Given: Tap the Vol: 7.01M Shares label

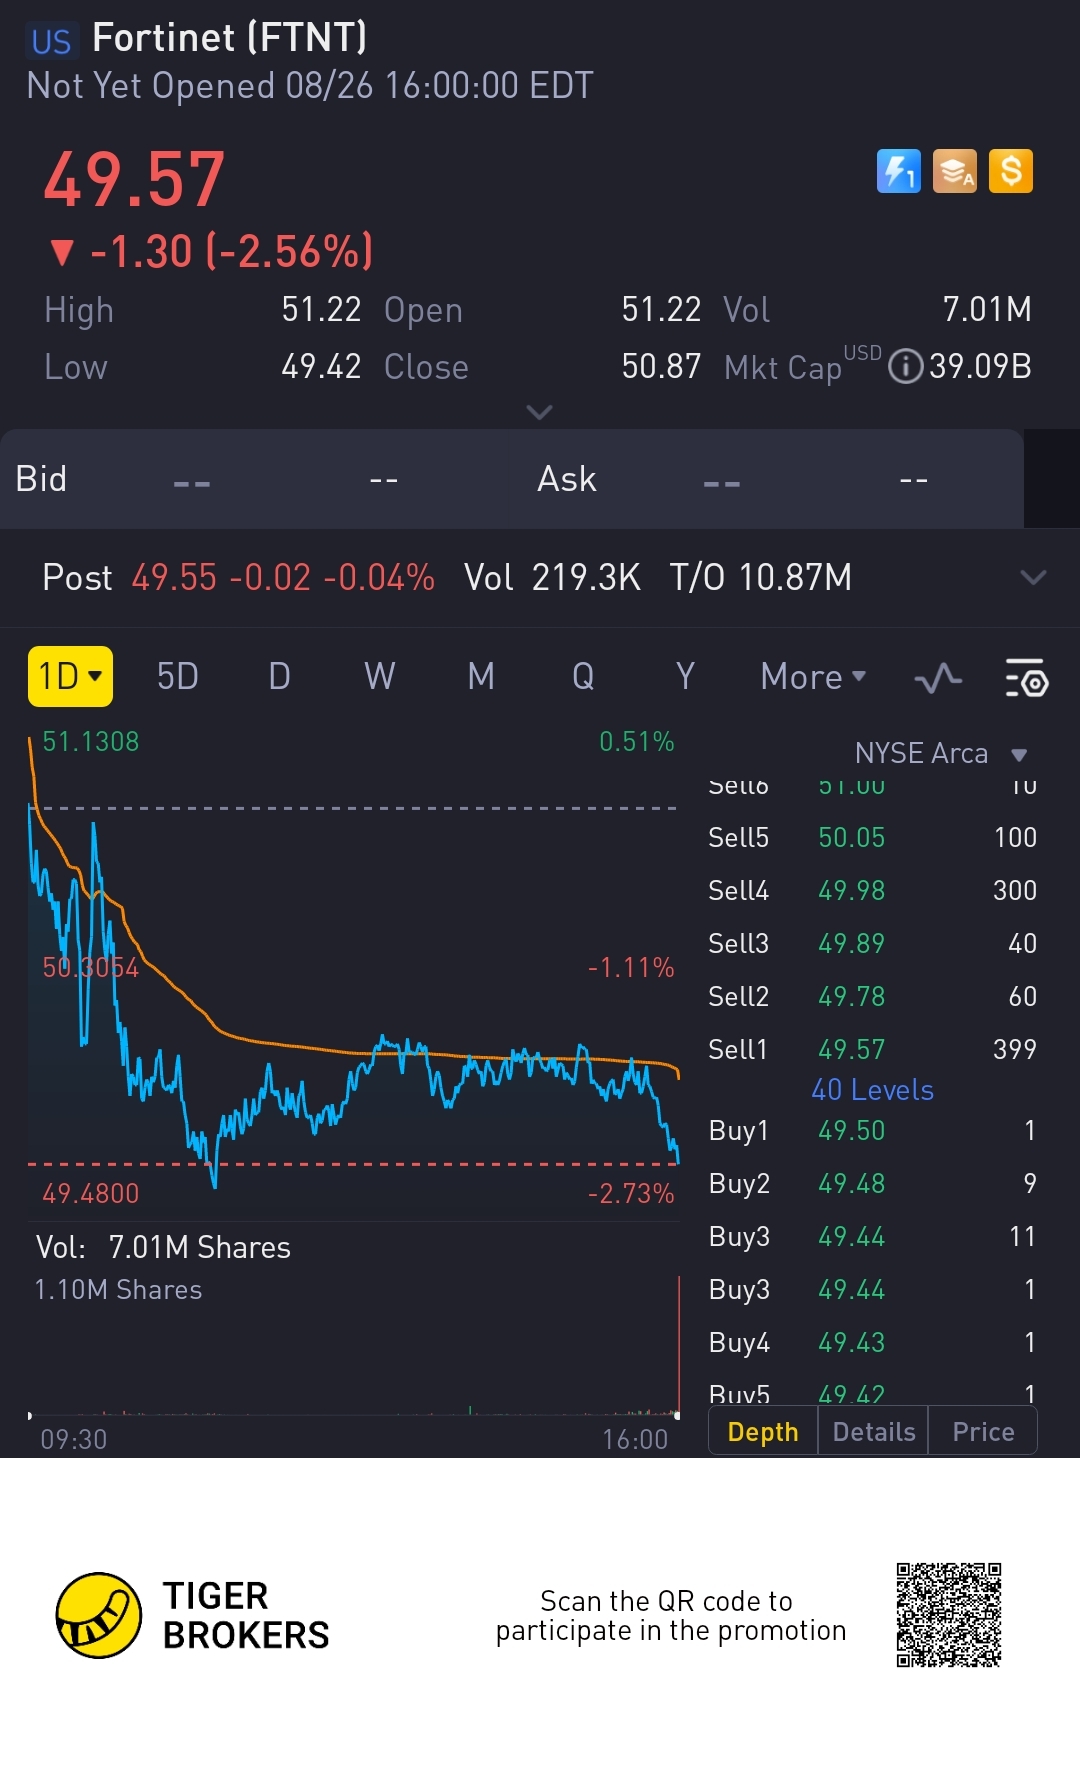Looking at the screenshot, I should (x=163, y=1247).
